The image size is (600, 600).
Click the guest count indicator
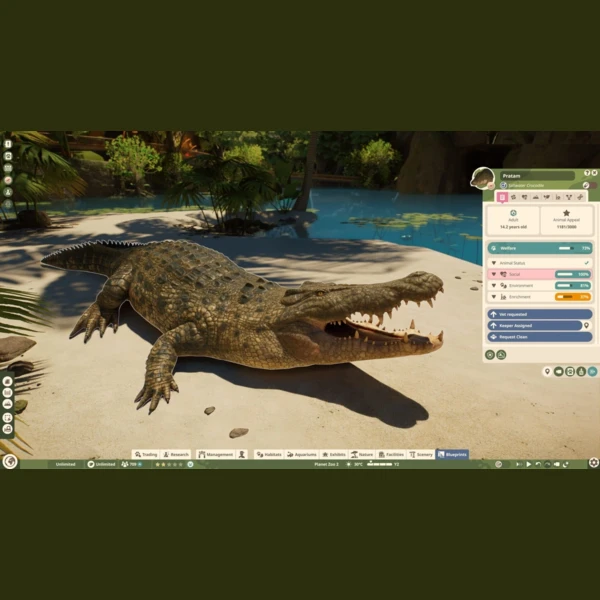point(132,464)
